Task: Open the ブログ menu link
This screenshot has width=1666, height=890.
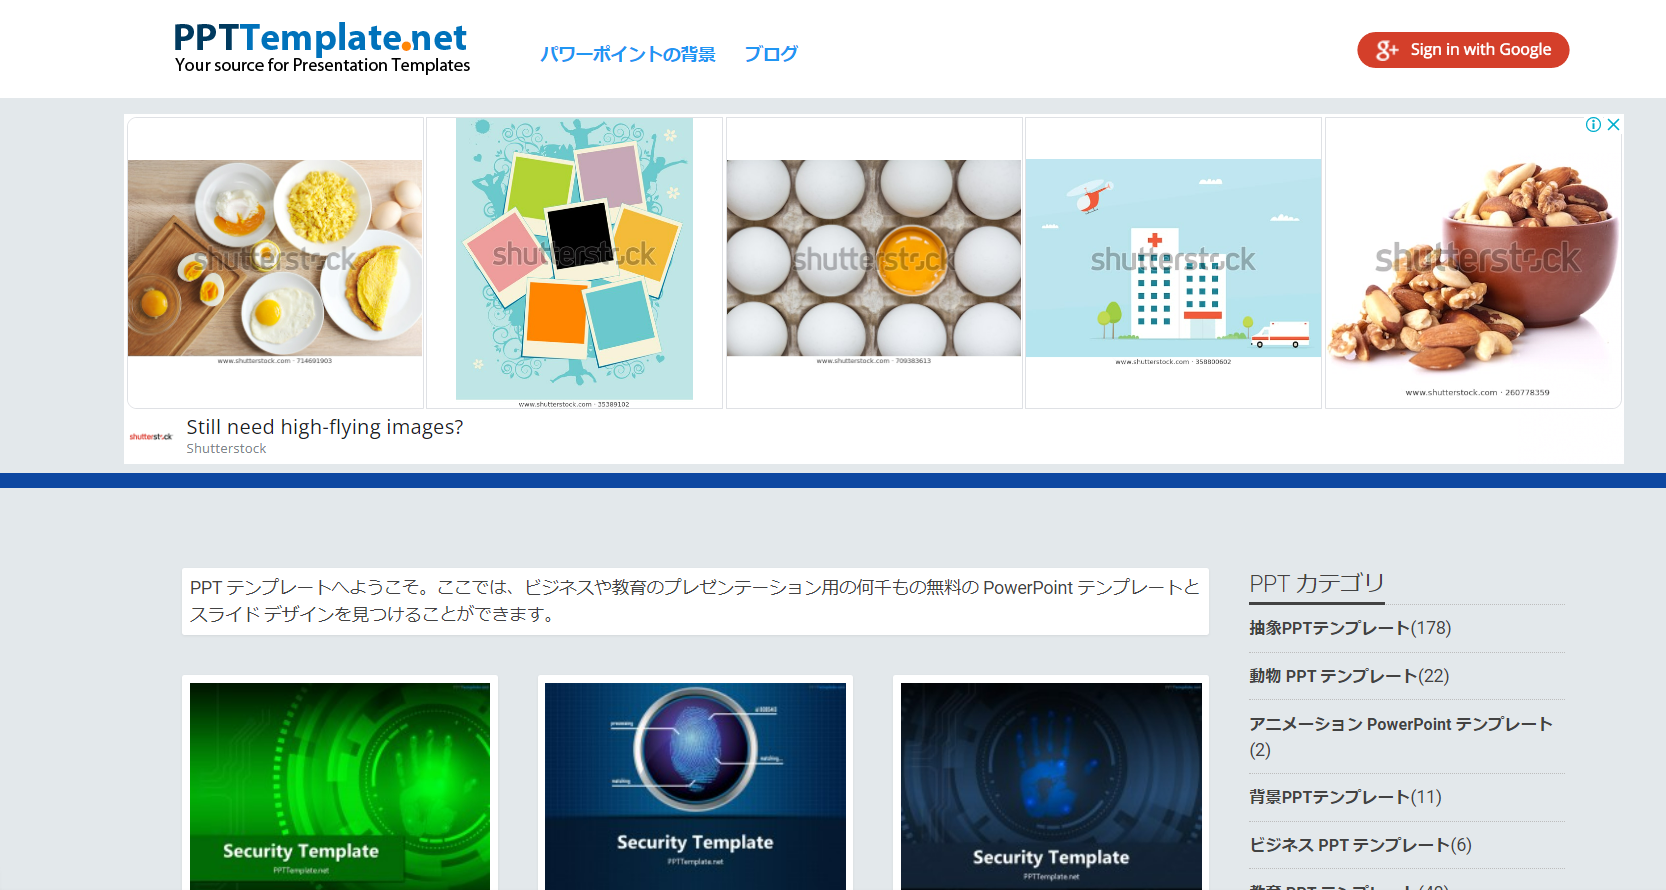Action: [770, 54]
